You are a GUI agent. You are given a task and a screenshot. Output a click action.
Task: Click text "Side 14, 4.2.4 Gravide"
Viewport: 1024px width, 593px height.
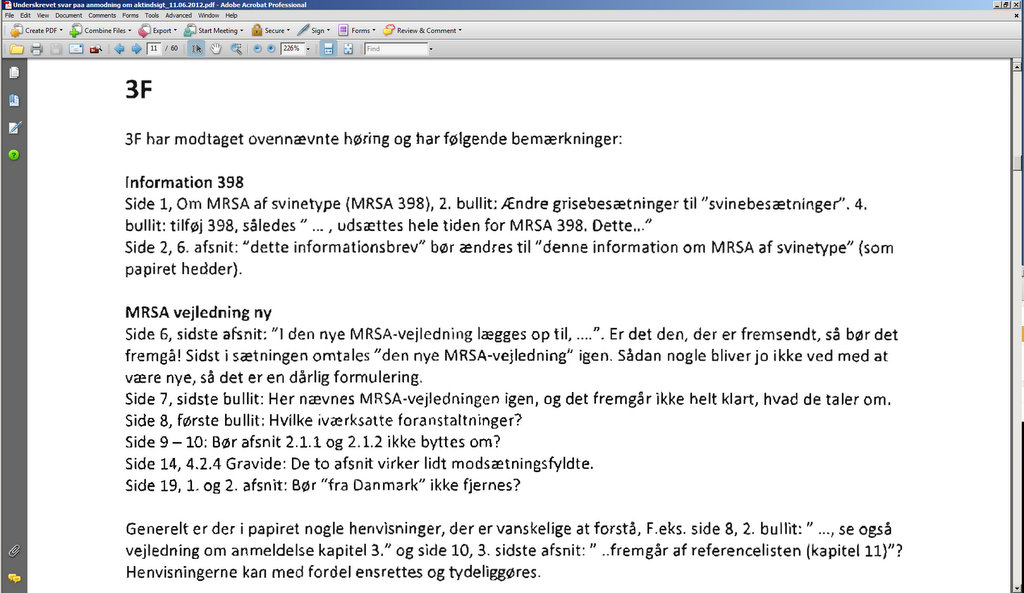[205, 464]
